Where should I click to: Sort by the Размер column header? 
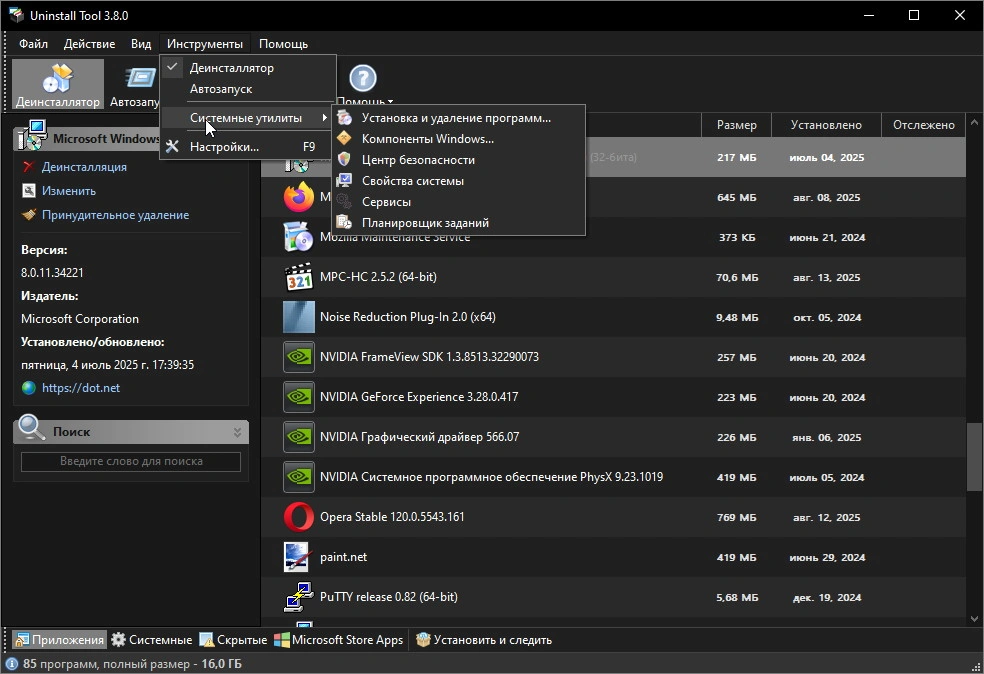[x=736, y=125]
